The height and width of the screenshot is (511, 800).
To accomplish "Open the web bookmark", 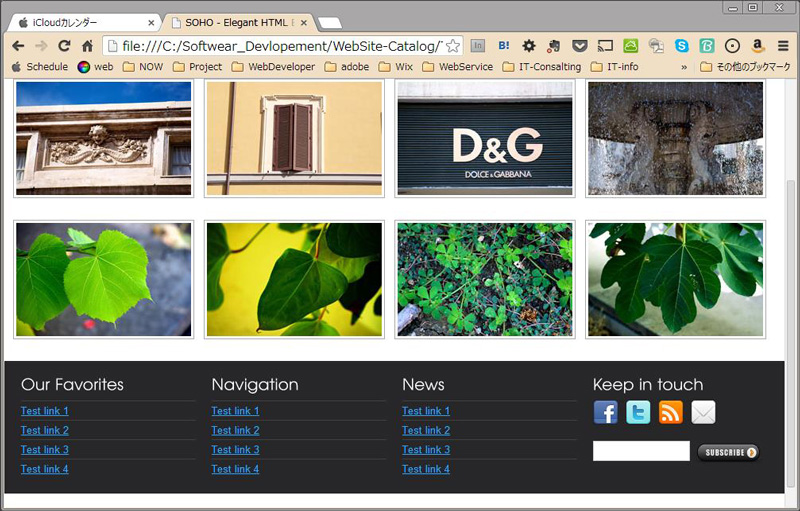I will 95,67.
